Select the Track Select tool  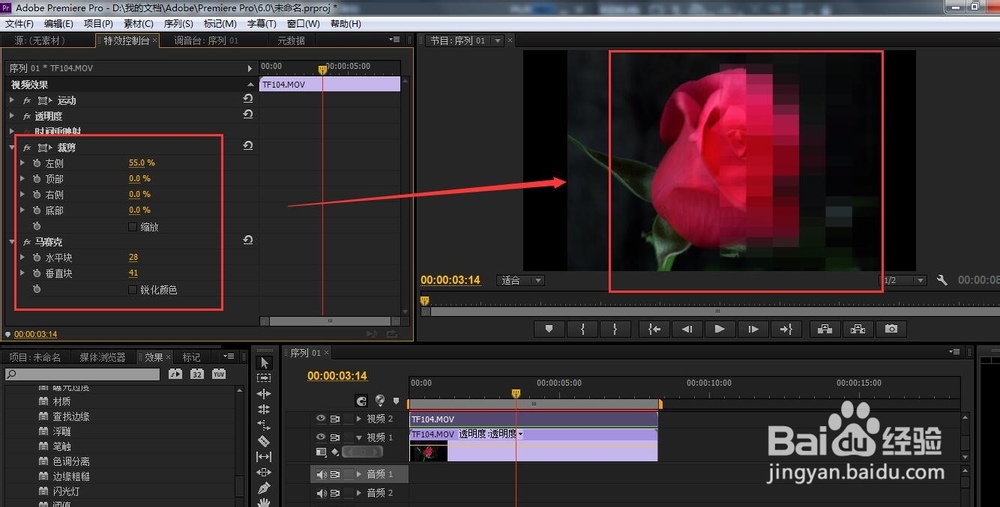tap(264, 378)
